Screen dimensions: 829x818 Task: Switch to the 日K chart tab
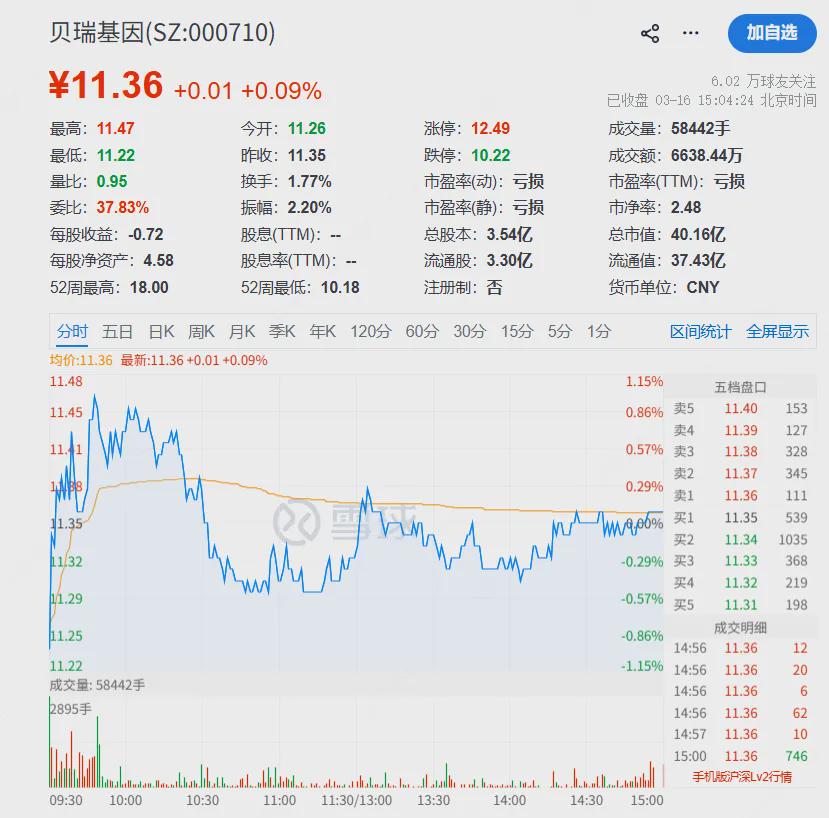click(x=161, y=331)
